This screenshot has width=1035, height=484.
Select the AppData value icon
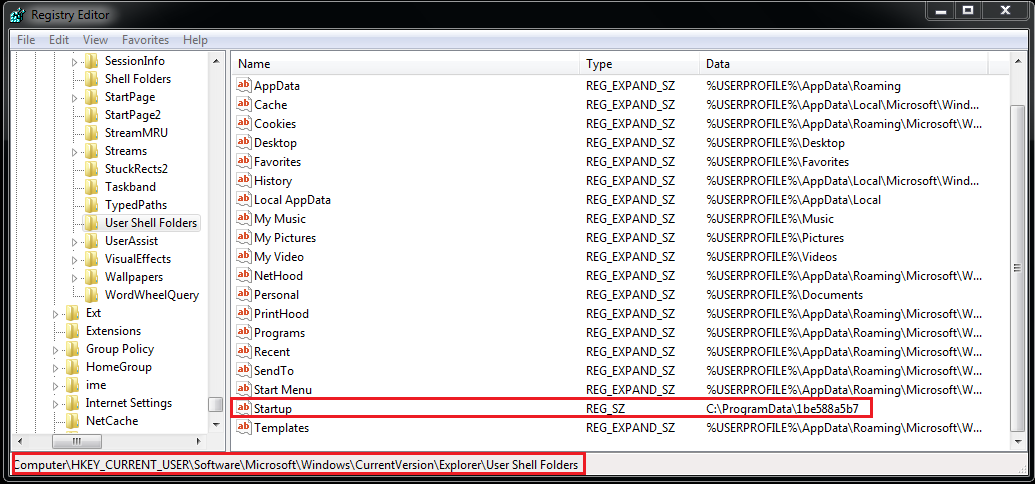coord(243,86)
